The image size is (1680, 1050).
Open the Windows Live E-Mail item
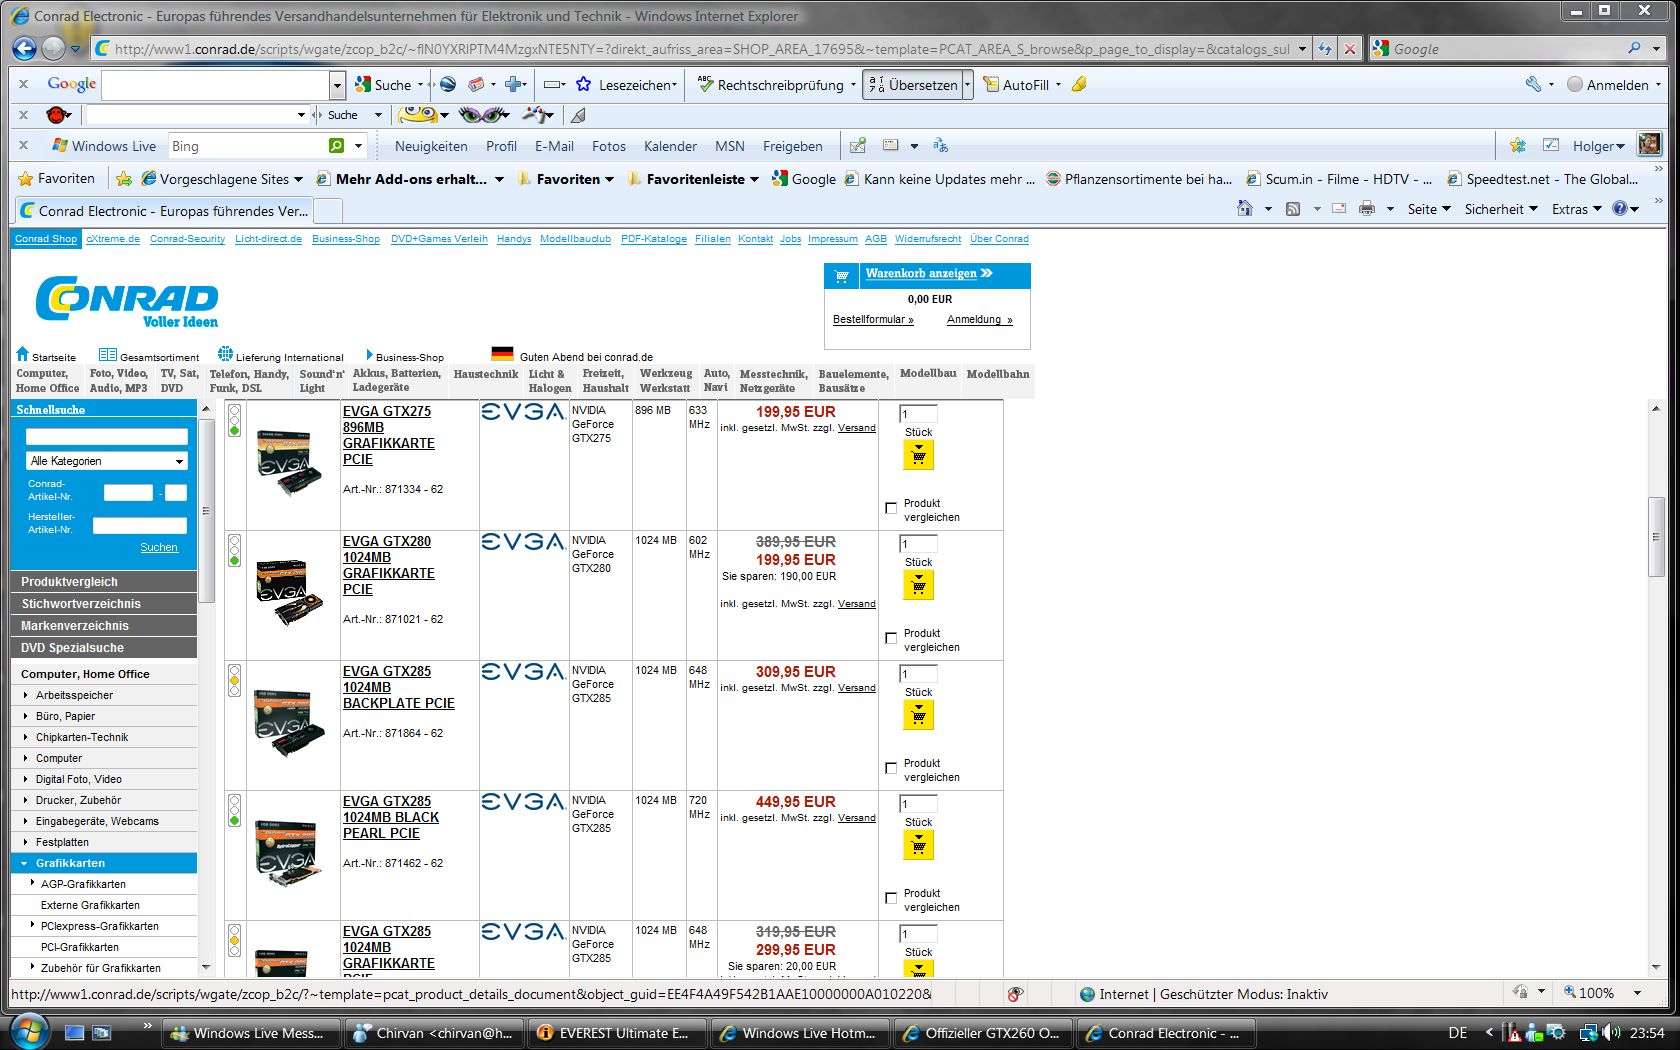[554, 146]
